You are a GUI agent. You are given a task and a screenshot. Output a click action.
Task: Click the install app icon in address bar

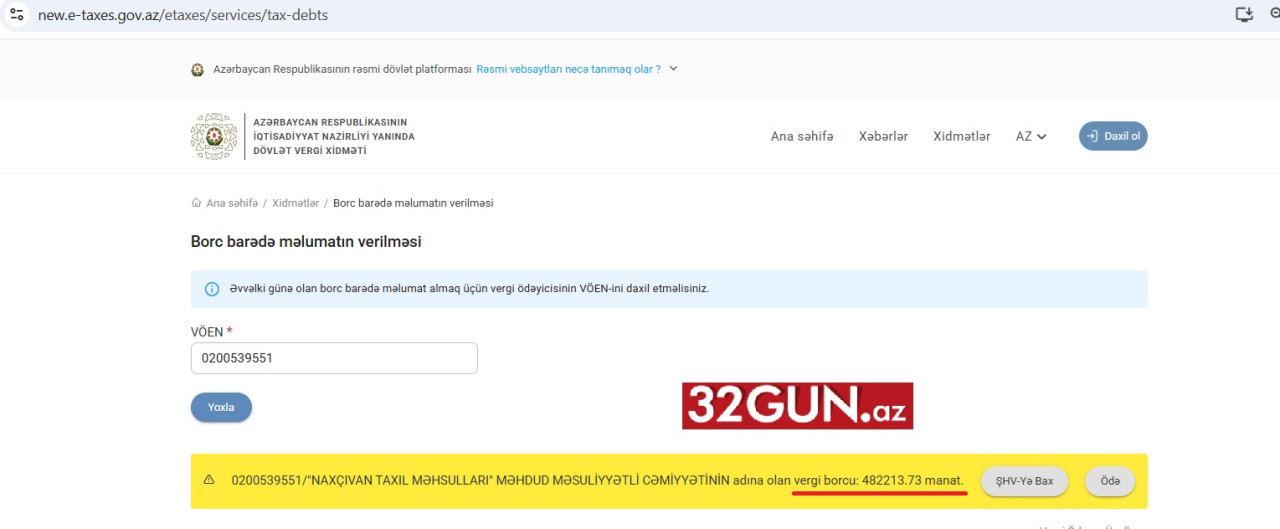(1244, 15)
